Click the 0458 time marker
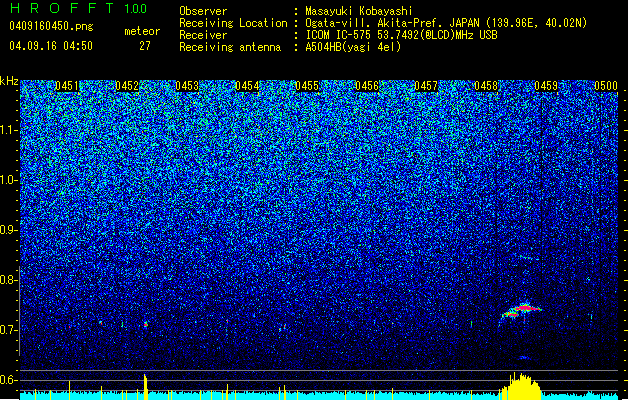This screenshot has width=629, height=400. click(486, 86)
